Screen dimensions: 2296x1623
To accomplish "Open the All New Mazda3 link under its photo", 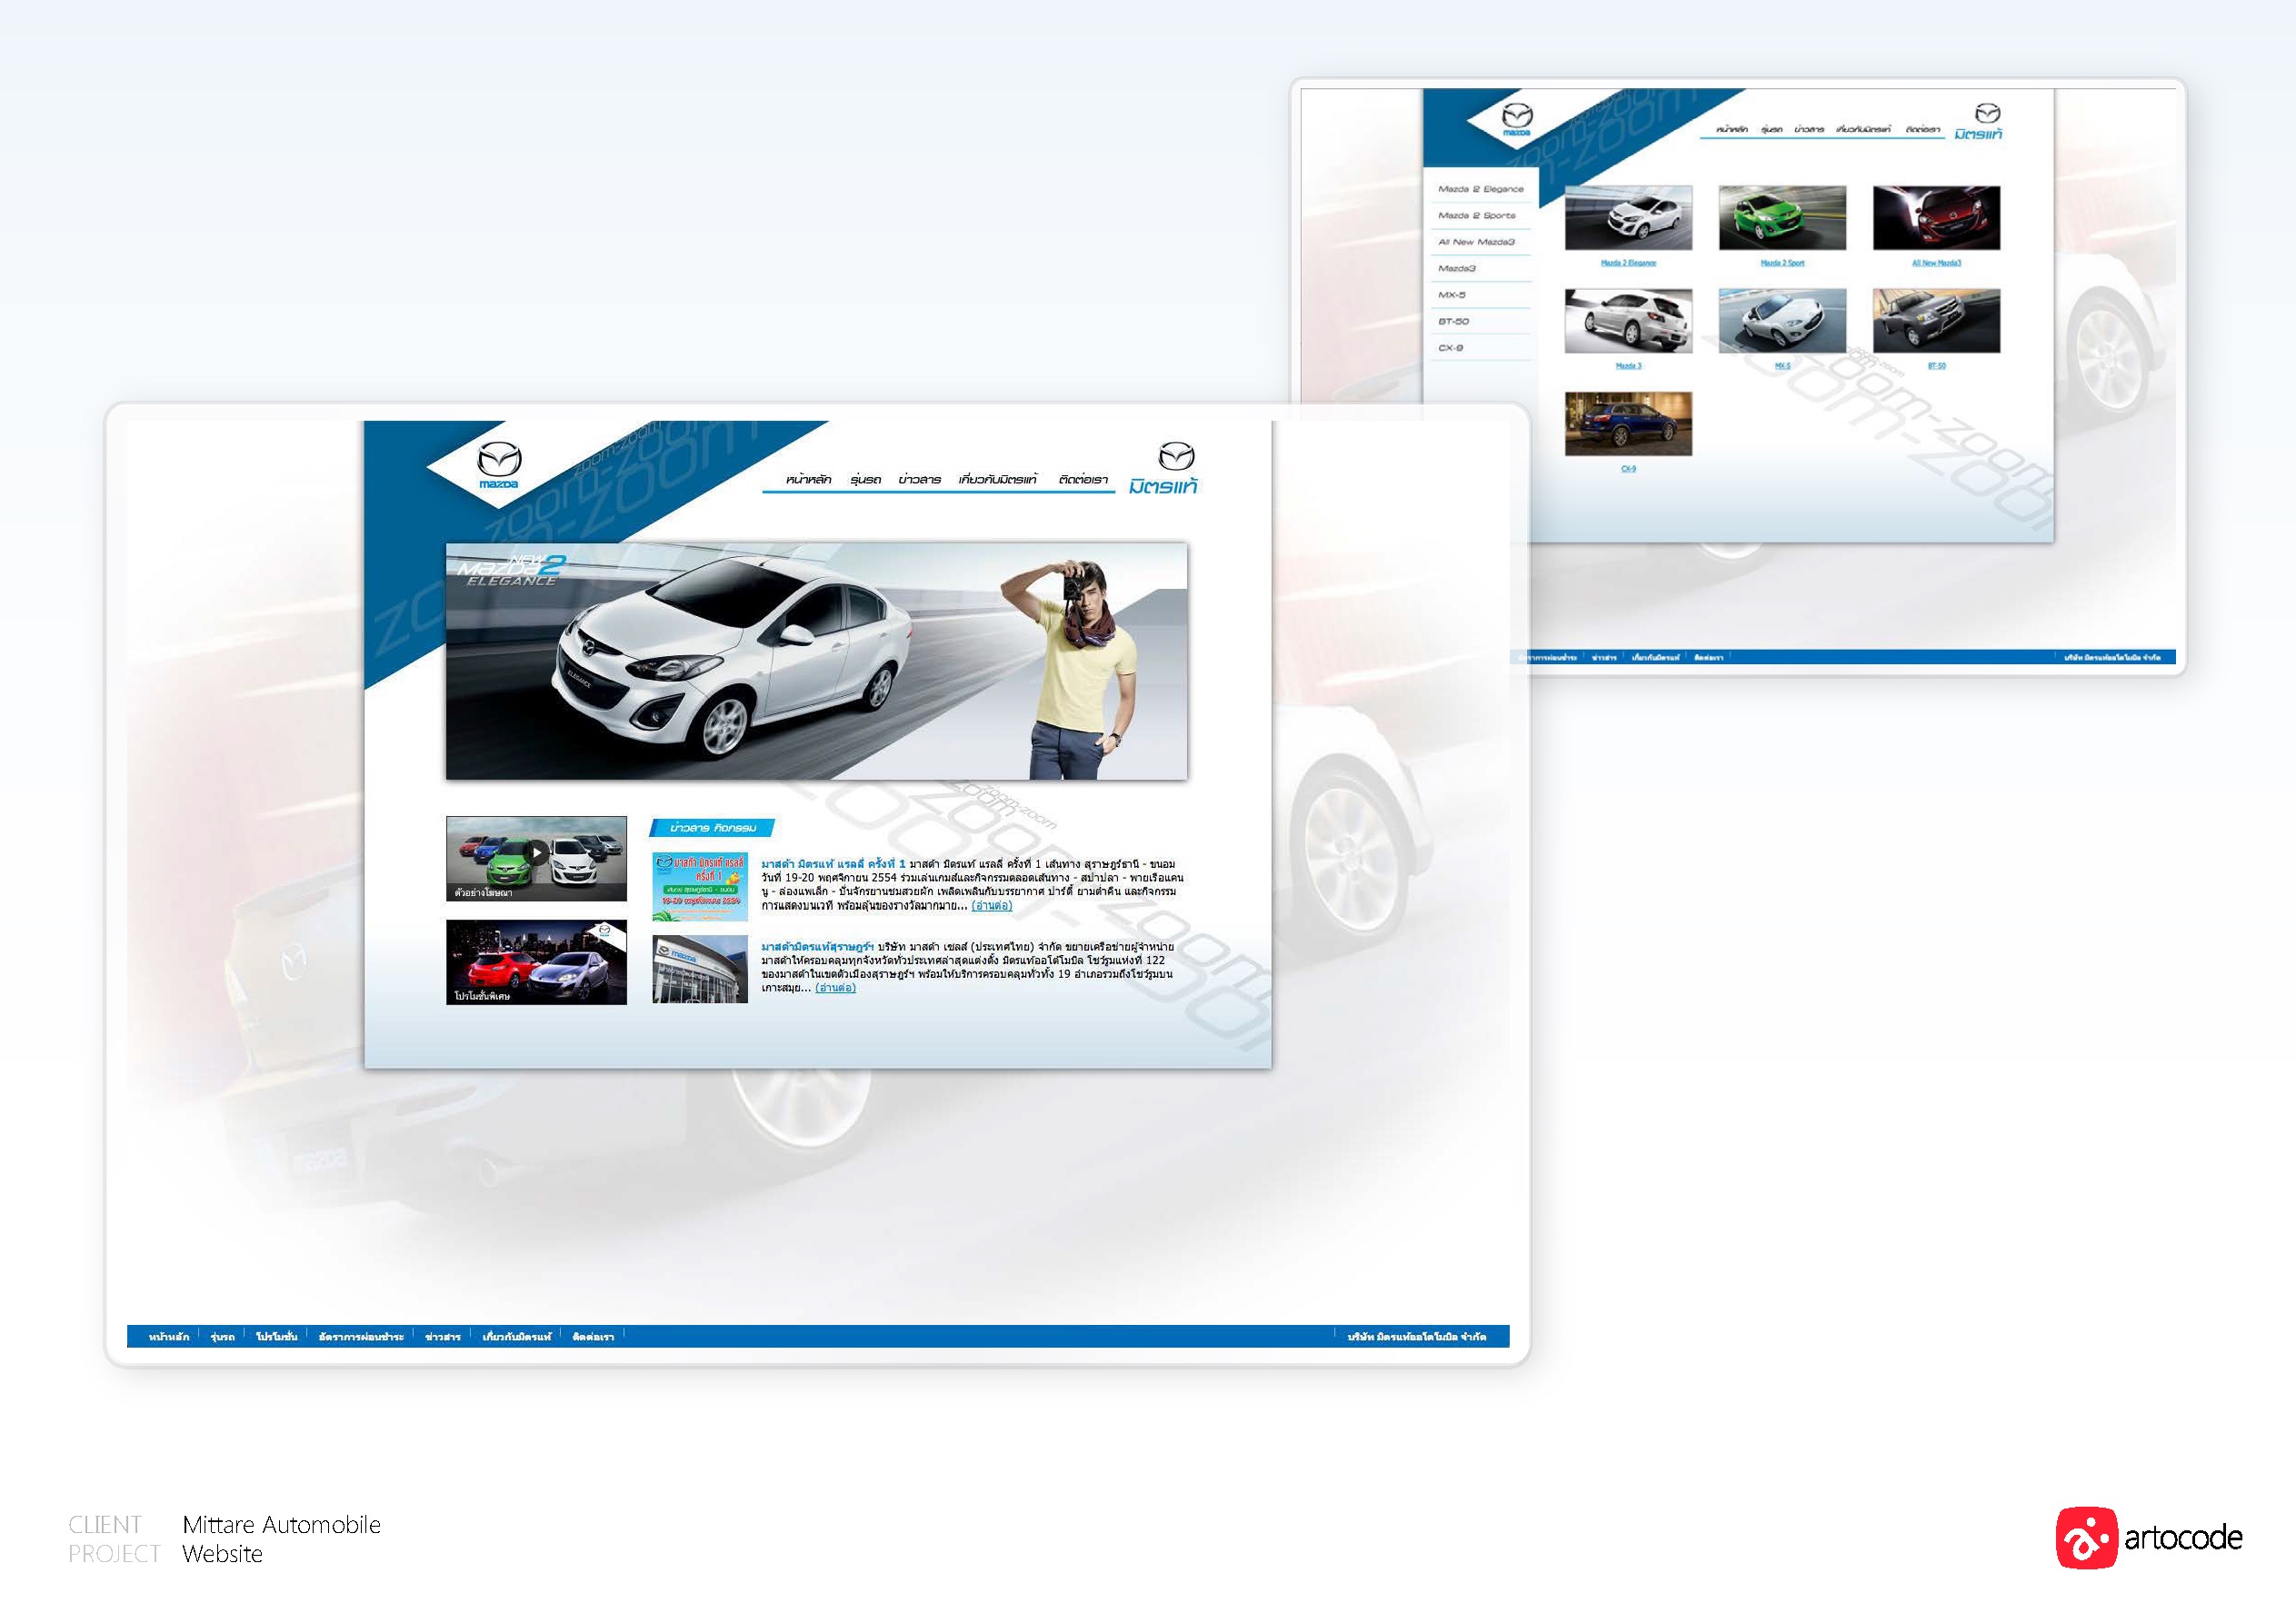I will tap(1936, 263).
